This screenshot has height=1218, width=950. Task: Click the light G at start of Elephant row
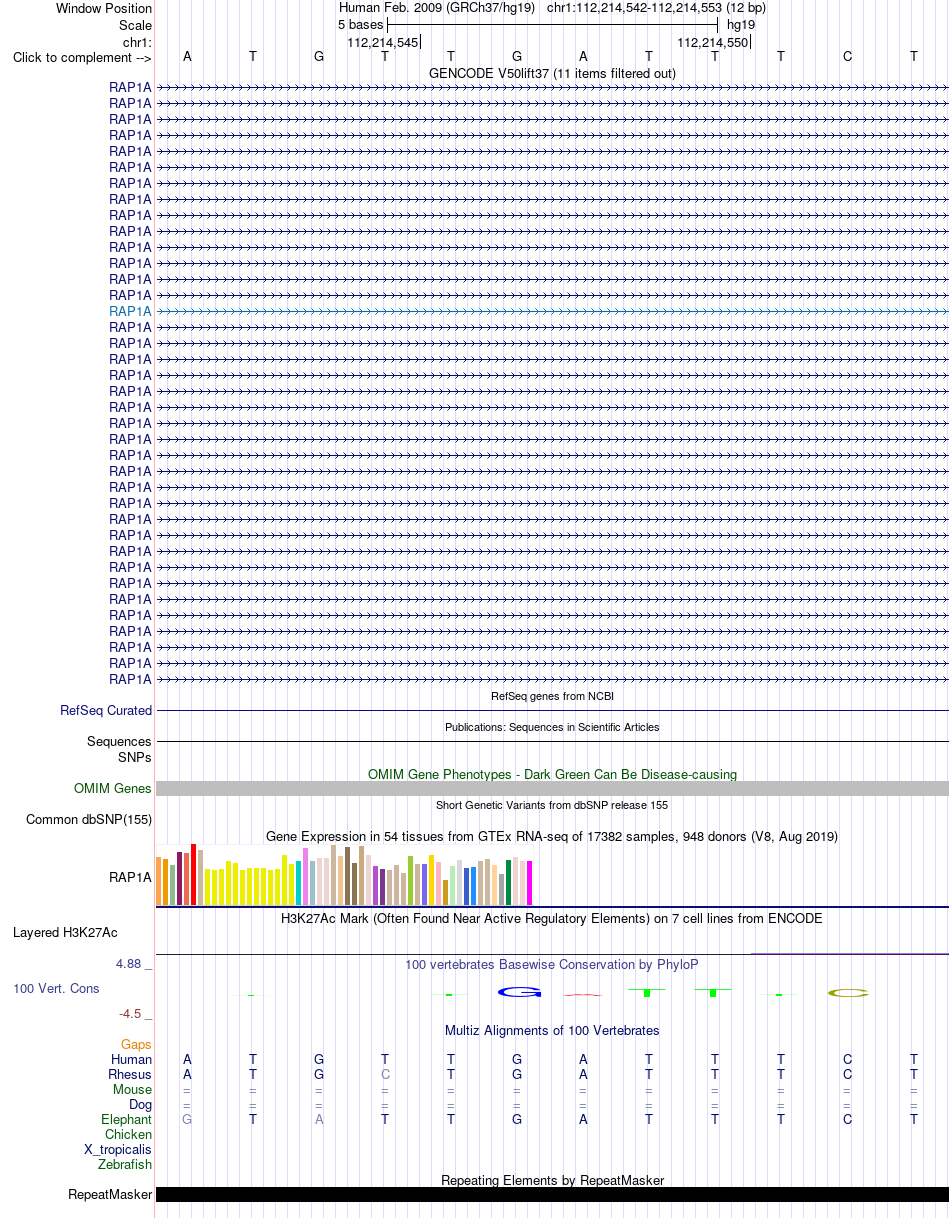187,1120
